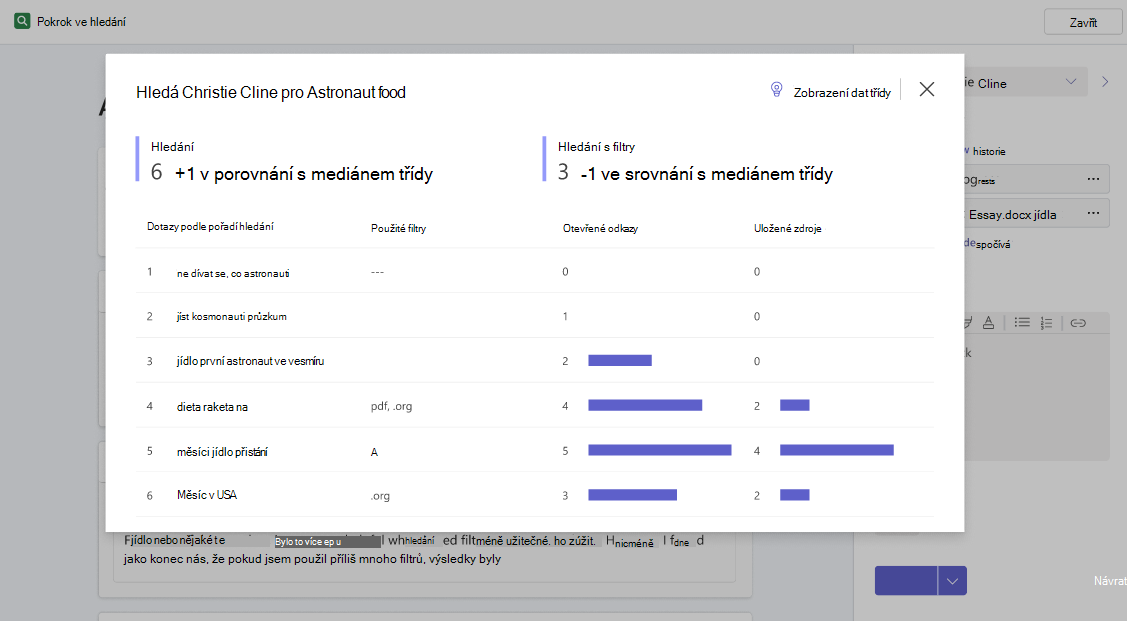Click the lightbulb icon beside Zobrazení dat třídy

[776, 89]
